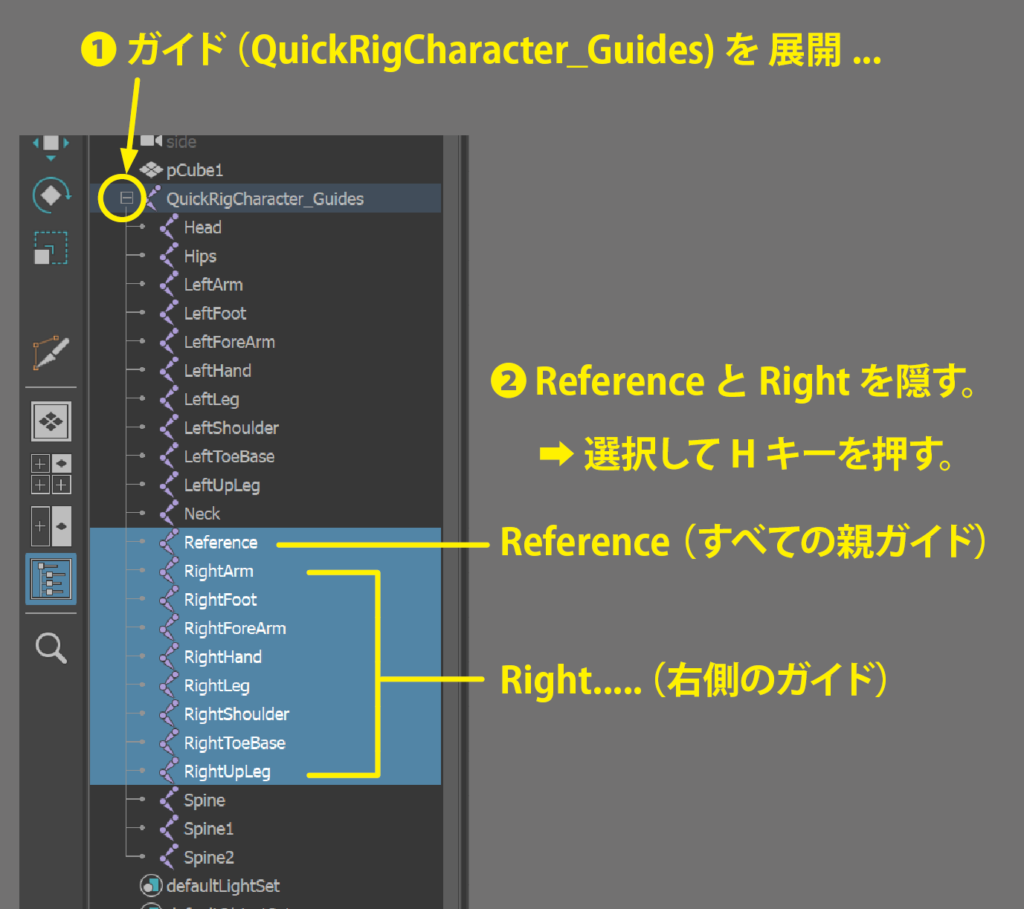Viewport: 1024px width, 909px height.
Task: Click the Reference guide item
Action: [x=220, y=543]
